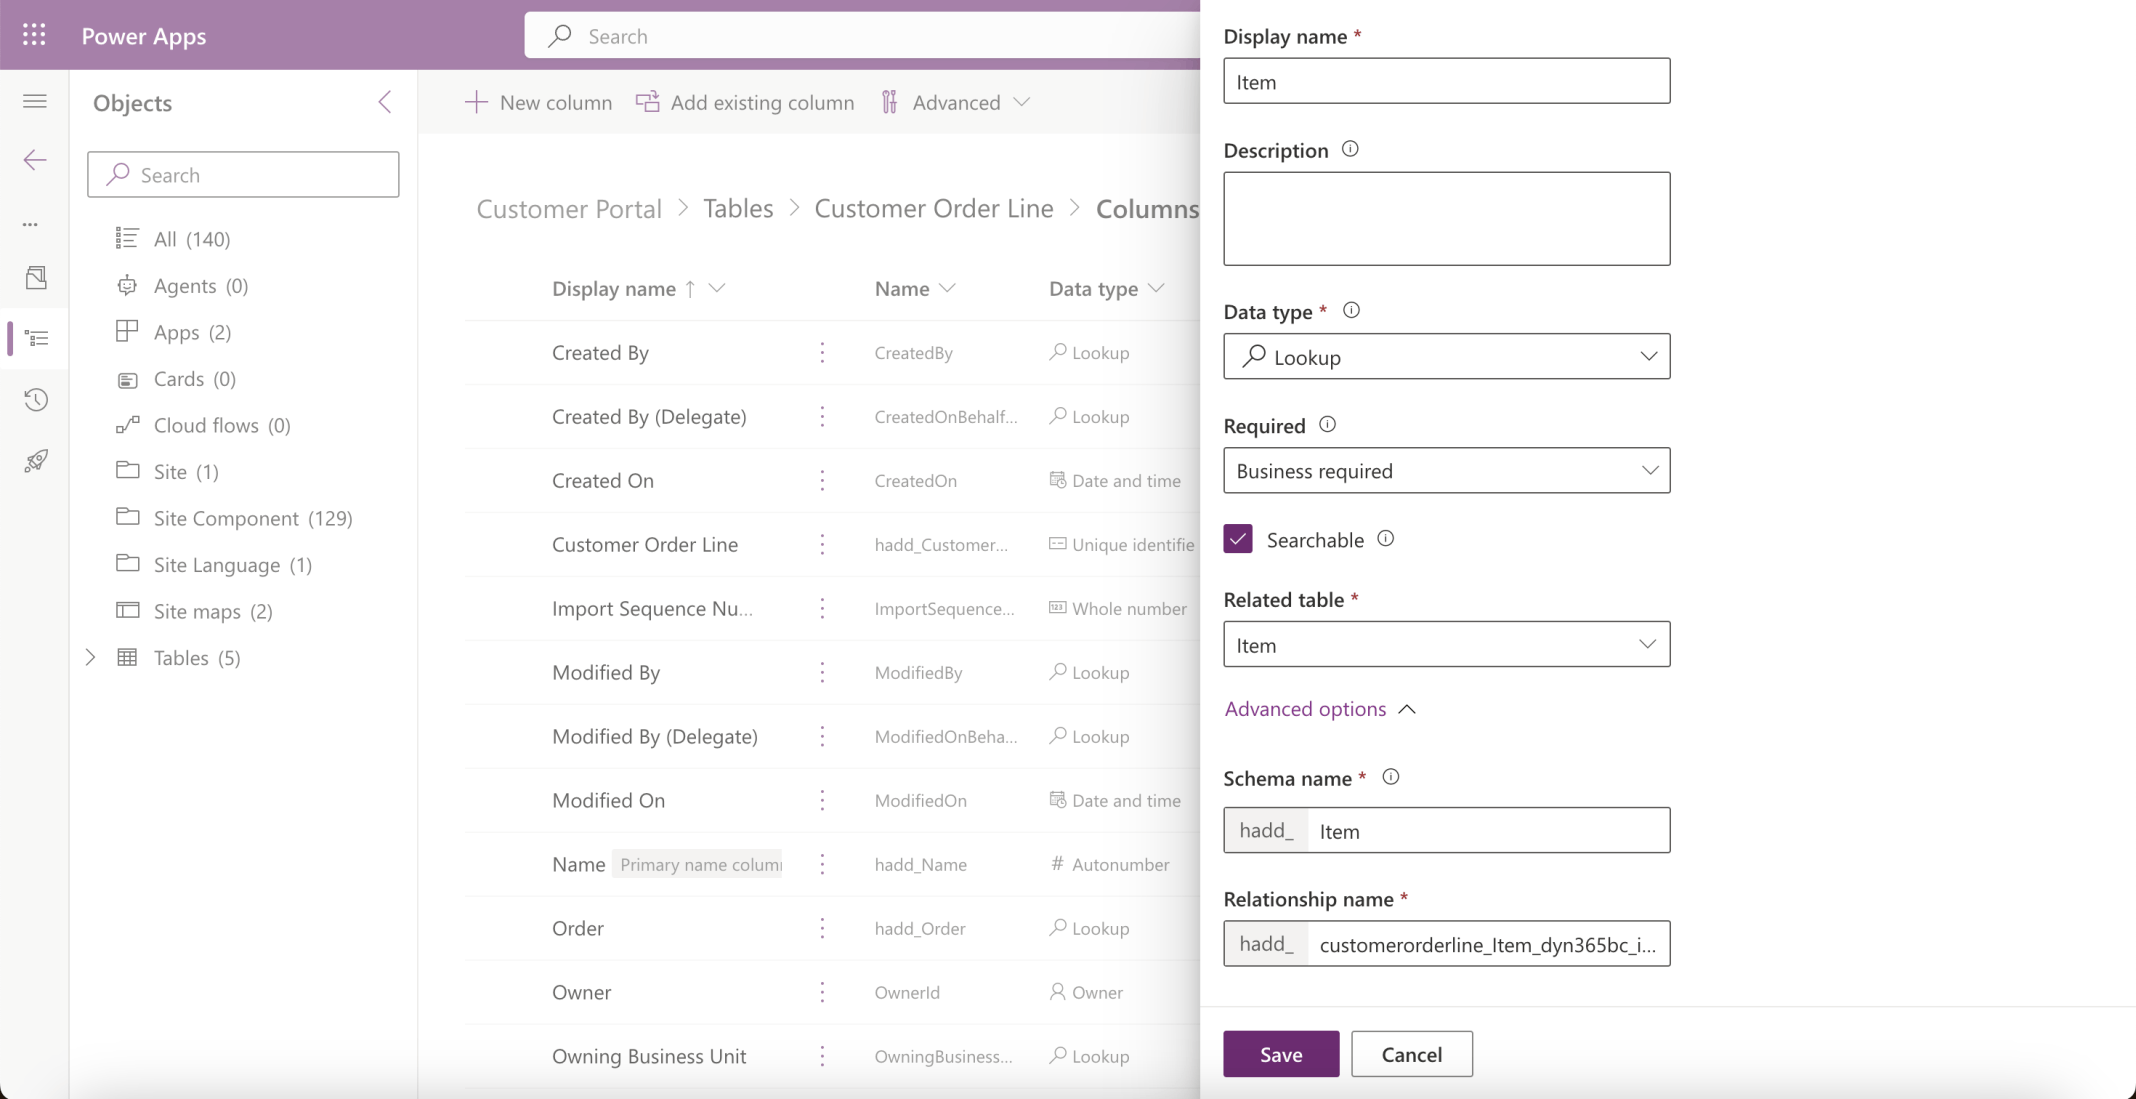Viewport: 2136px width, 1099px height.
Task: Click the back arrow in left rail
Action: (x=35, y=160)
